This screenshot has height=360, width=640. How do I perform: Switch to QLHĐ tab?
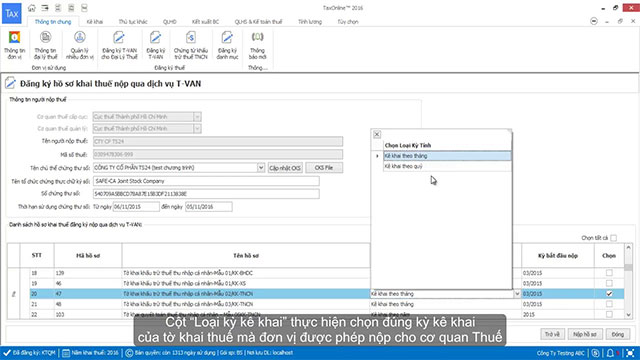click(169, 22)
